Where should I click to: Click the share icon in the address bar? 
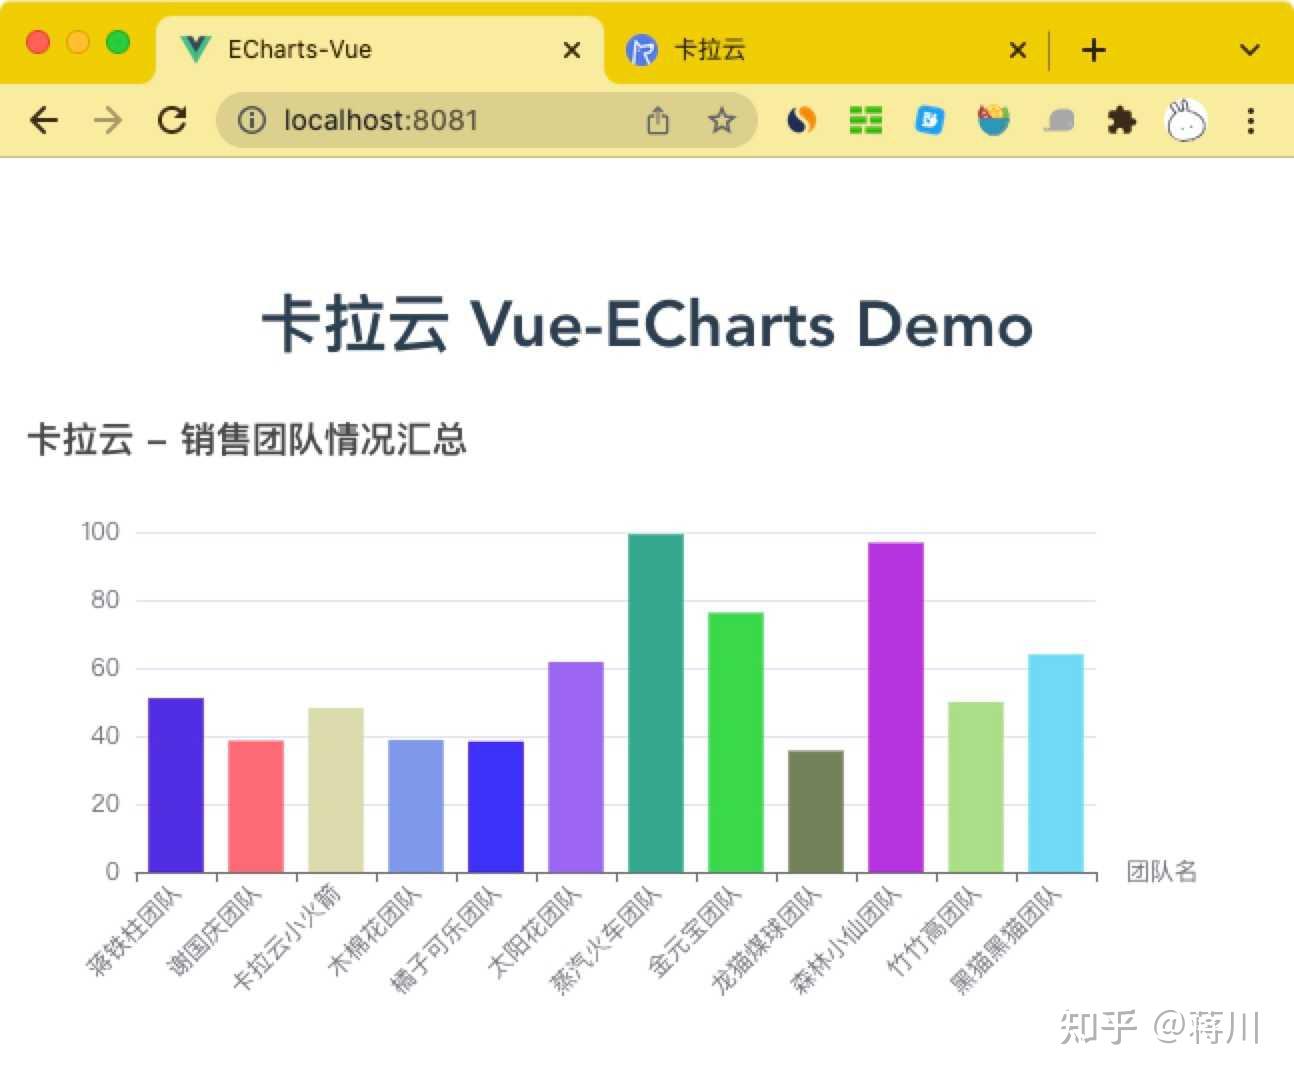coord(657,120)
